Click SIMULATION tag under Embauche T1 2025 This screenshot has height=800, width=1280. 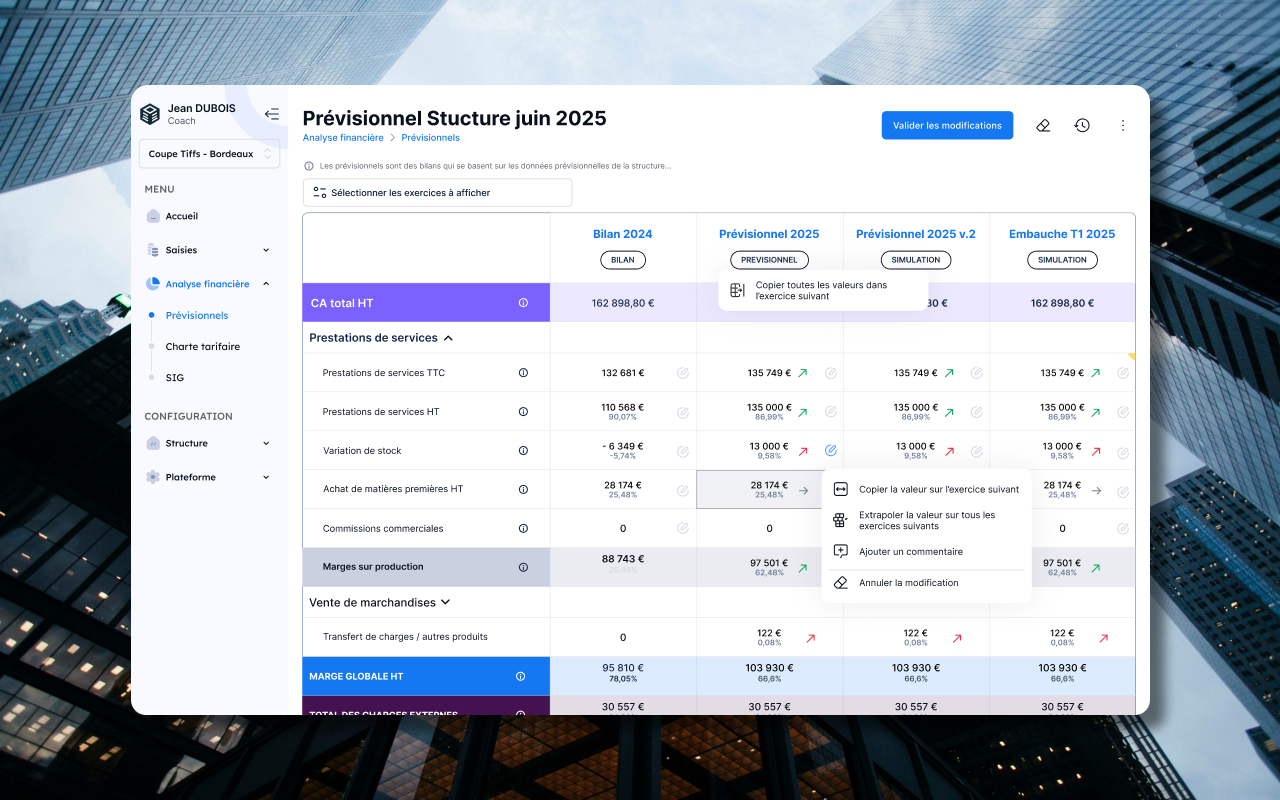(1062, 260)
